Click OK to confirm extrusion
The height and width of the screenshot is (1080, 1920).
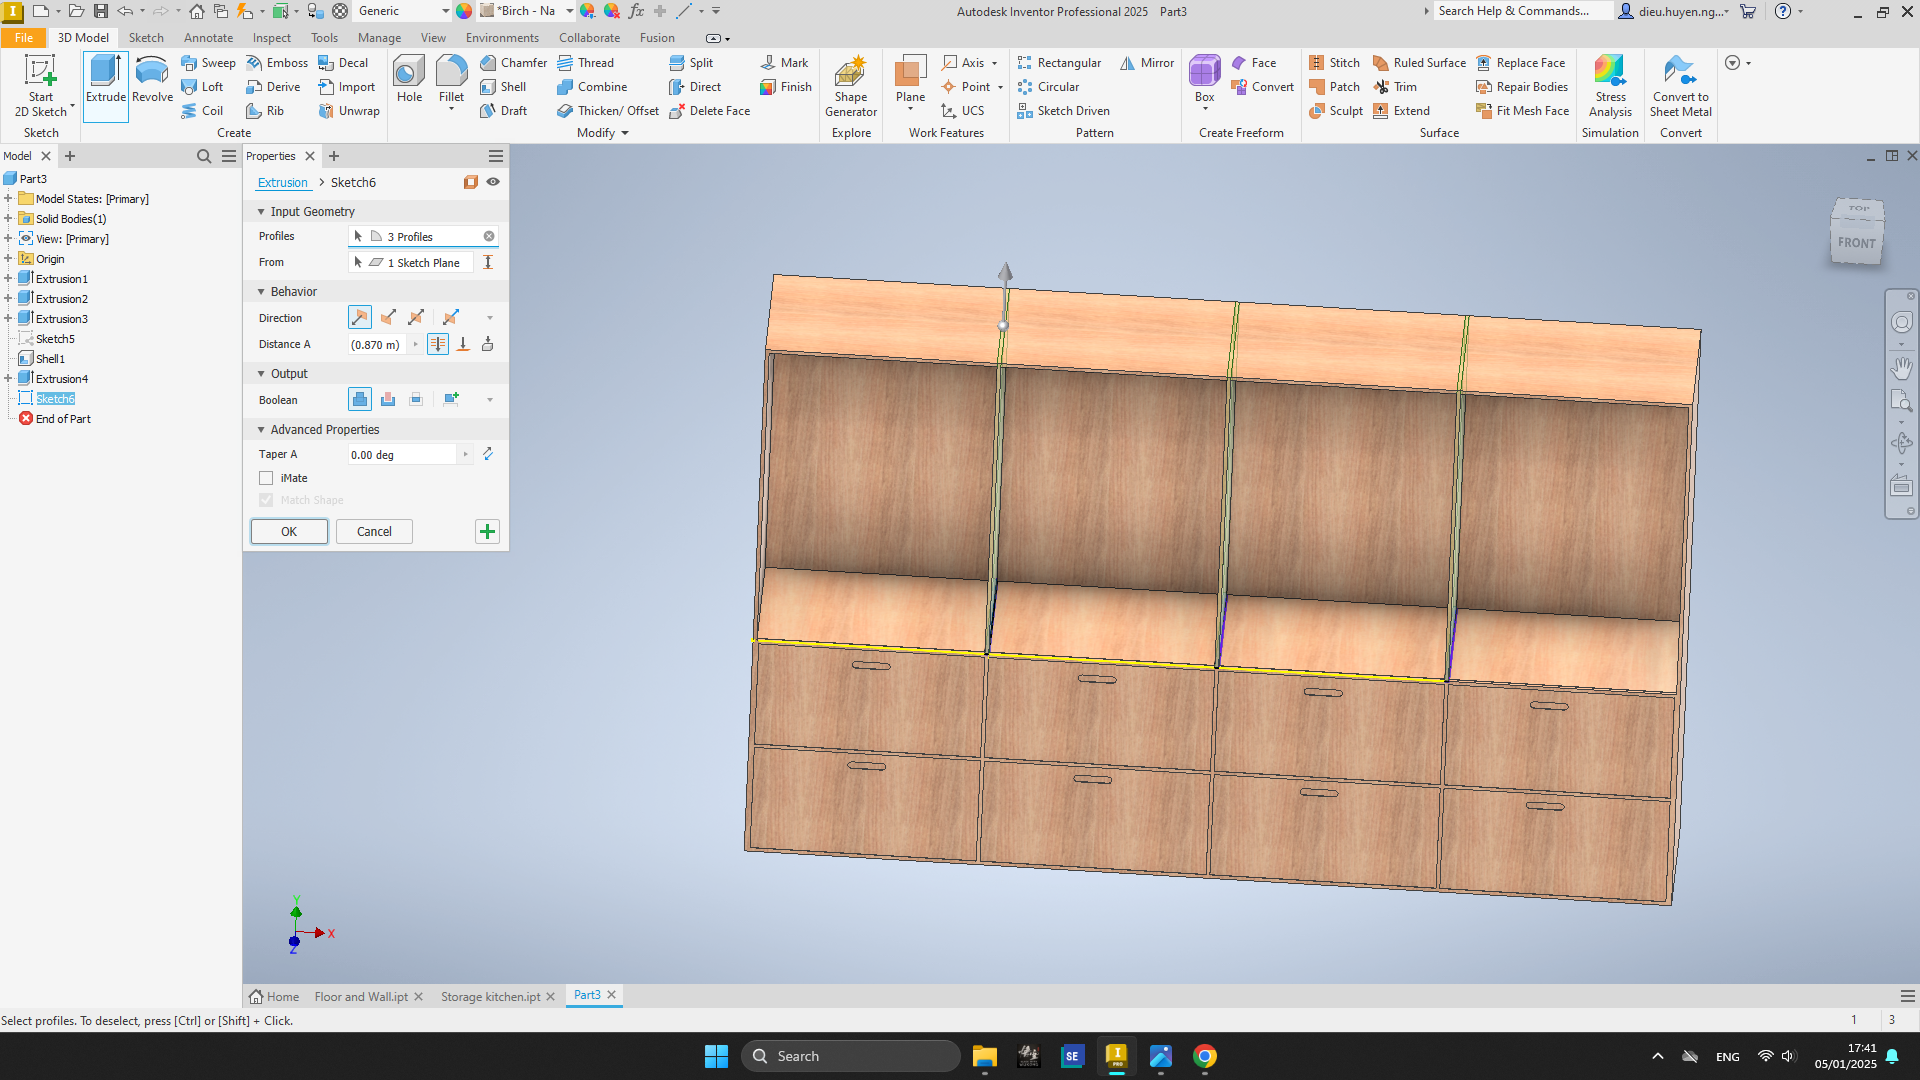[289, 531]
